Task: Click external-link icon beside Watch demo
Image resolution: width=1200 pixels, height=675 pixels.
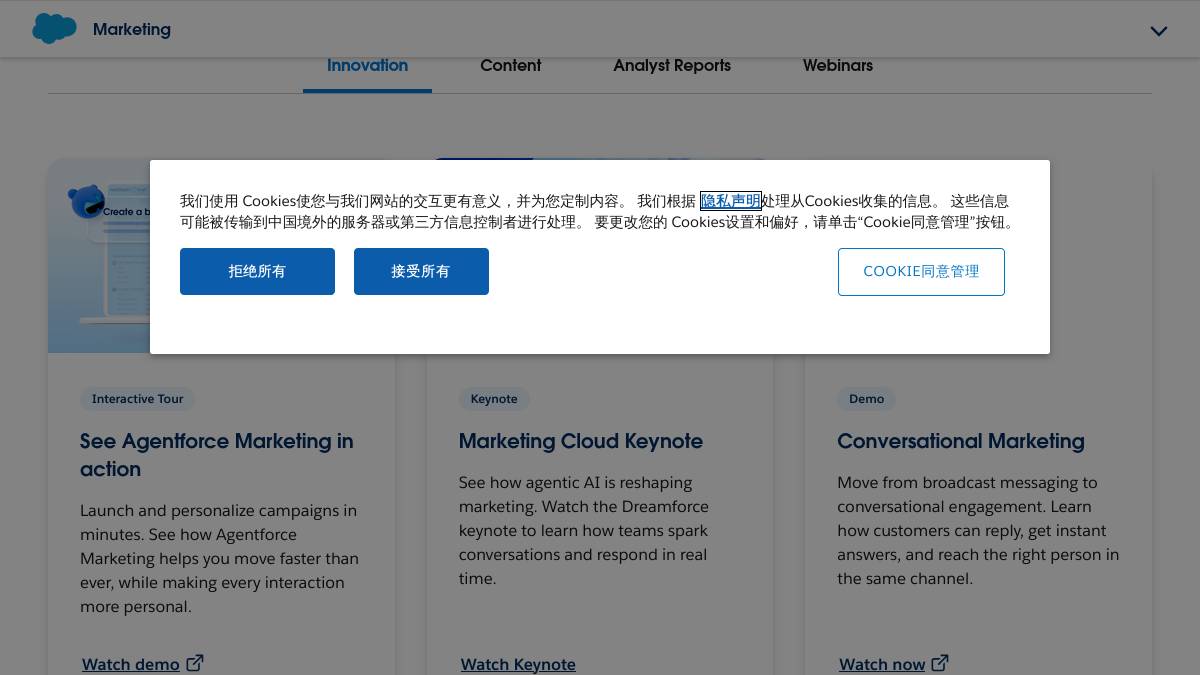Action: pyautogui.click(x=195, y=663)
